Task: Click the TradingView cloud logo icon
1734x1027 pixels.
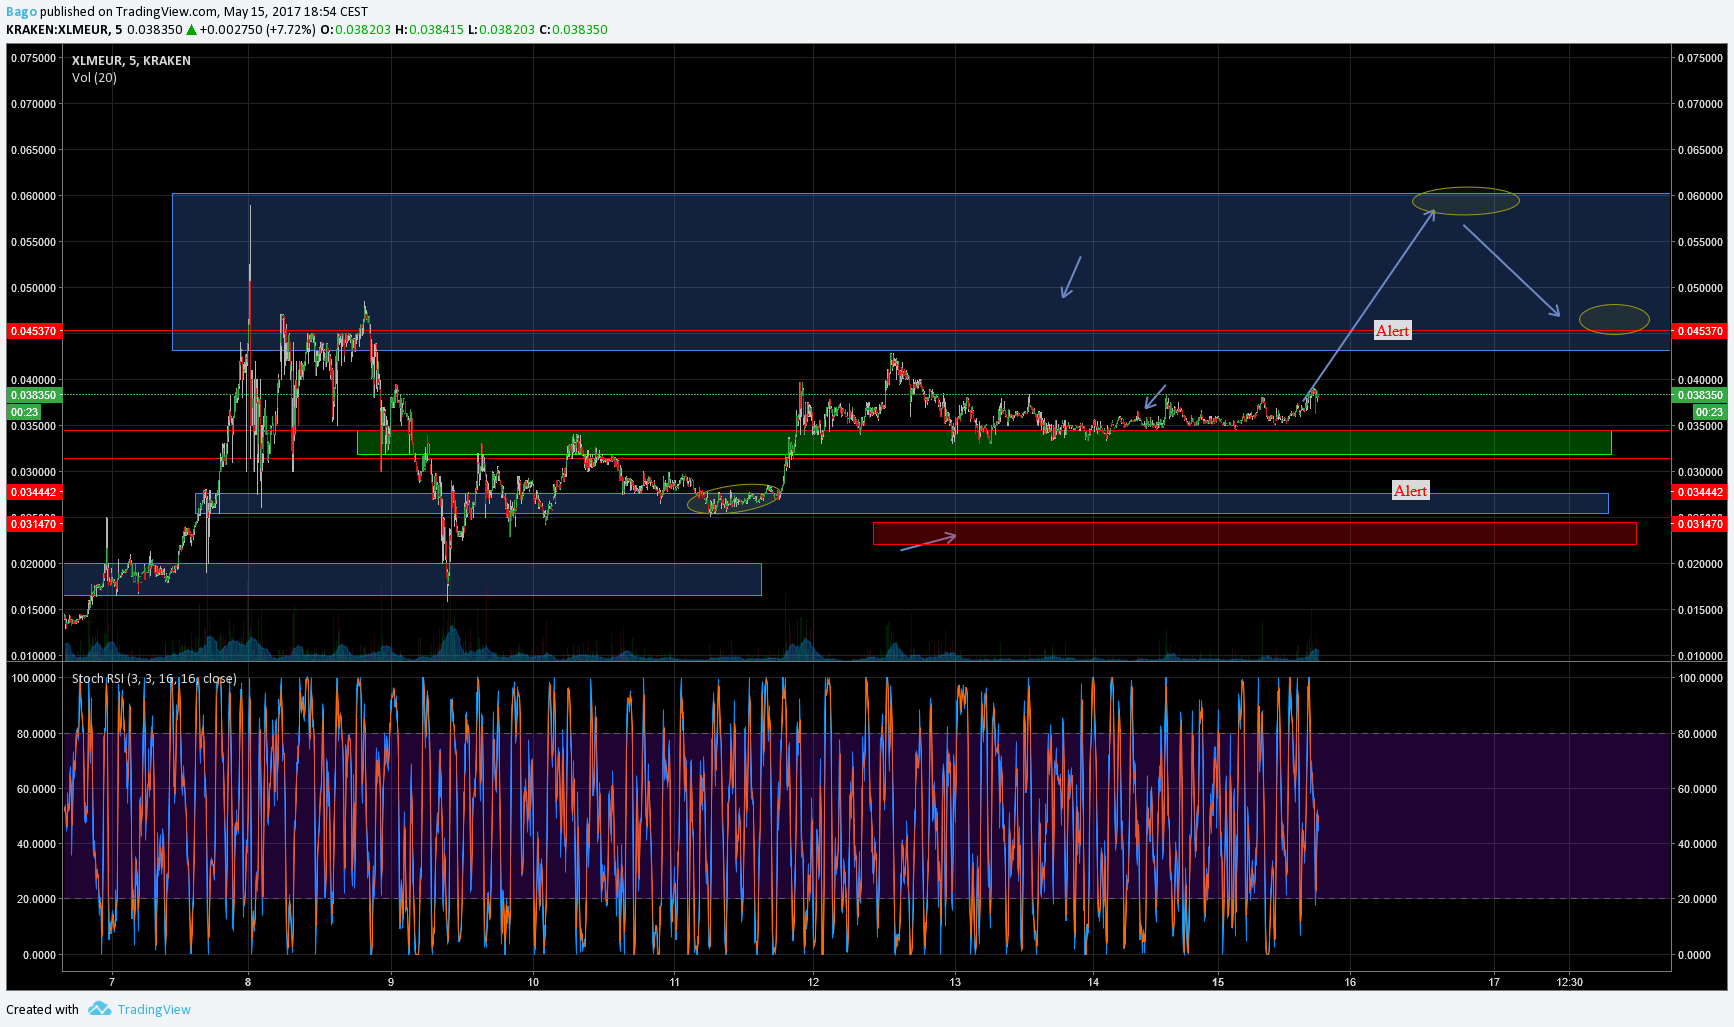Action: tap(99, 1008)
